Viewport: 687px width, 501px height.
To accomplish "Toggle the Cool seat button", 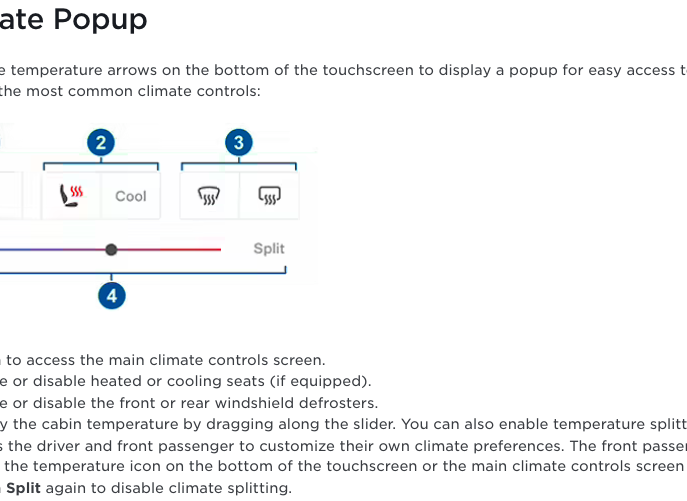I will pyautogui.click(x=131, y=195).
